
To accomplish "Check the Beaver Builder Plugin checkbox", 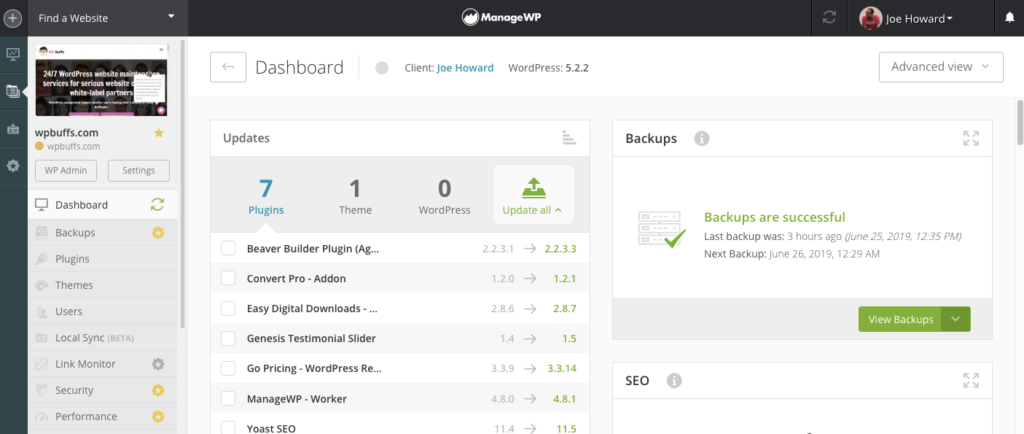I will click(228, 248).
